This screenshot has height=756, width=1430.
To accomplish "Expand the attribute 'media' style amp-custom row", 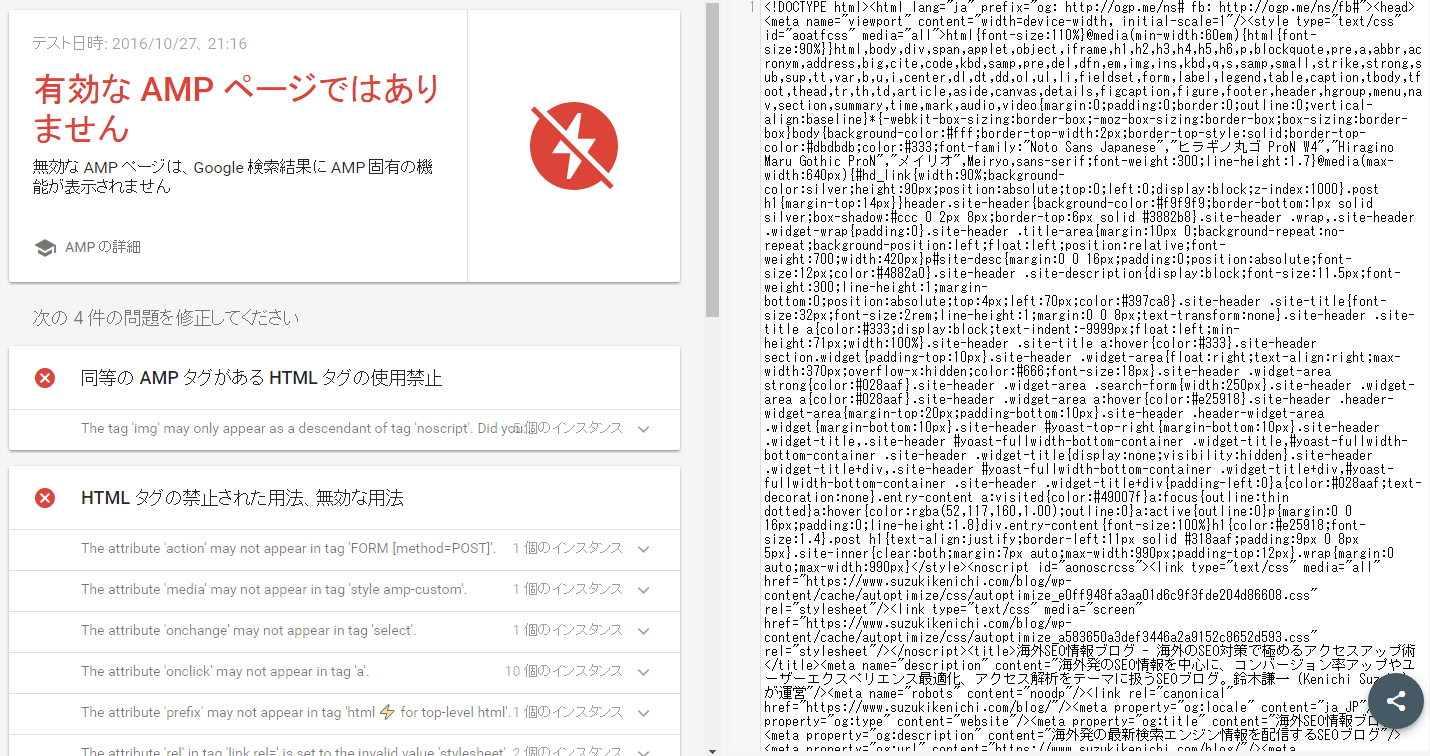I will [x=345, y=590].
